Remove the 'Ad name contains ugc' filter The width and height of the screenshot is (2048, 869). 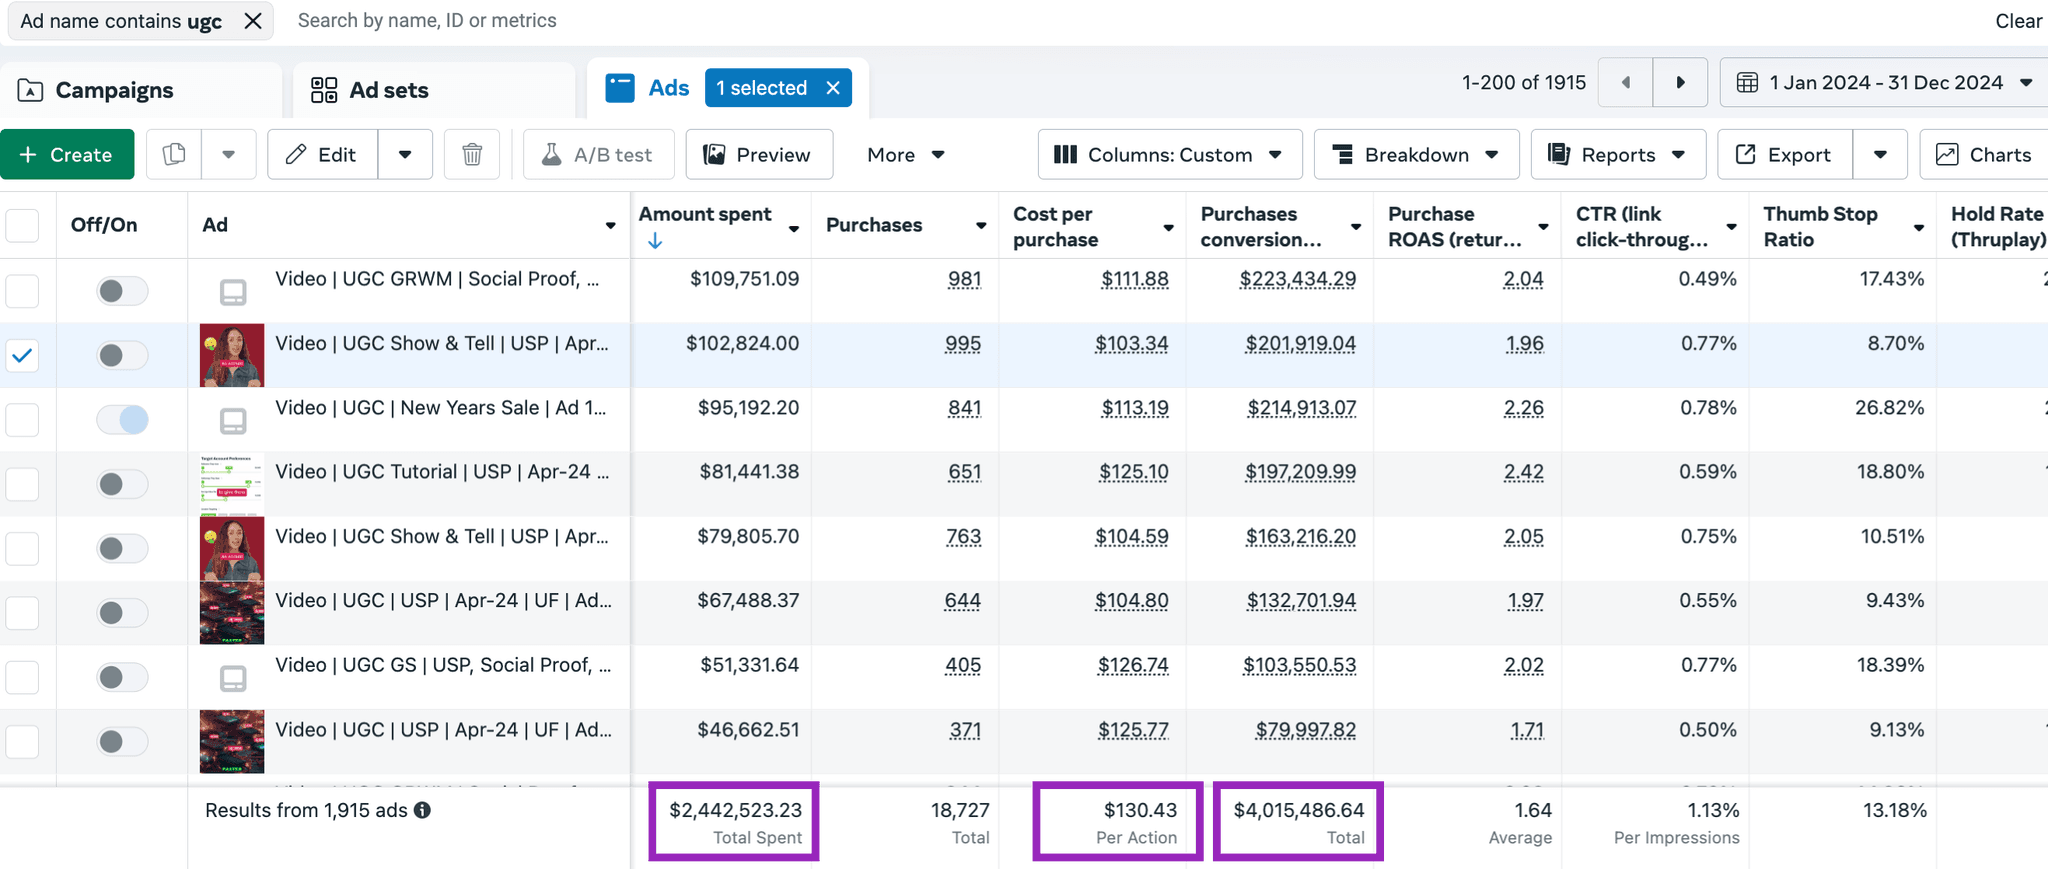point(253,21)
